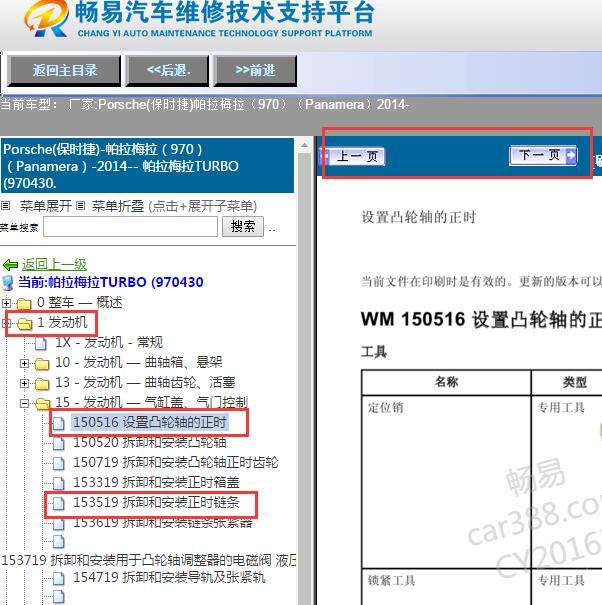Click the 1 发动机 folder icon
Image resolution: width=602 pixels, height=605 pixels.
[25, 324]
